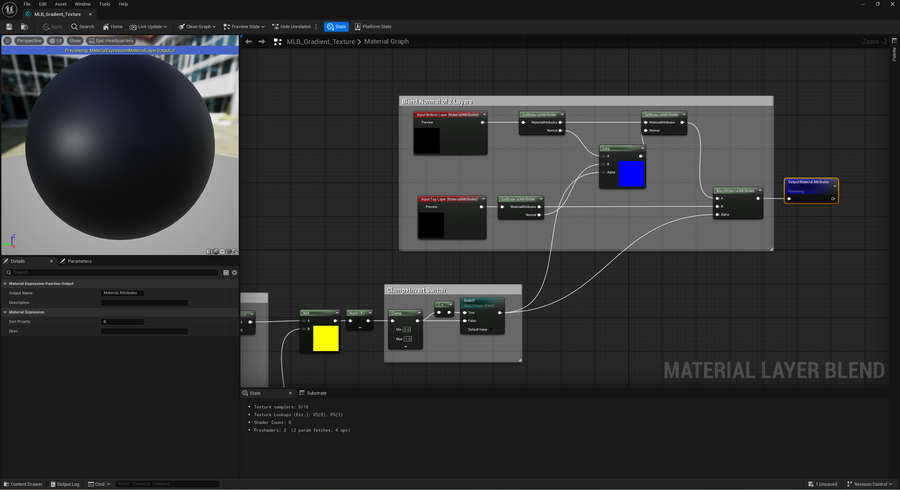
Task: Open the Asset menu
Action: click(x=61, y=4)
